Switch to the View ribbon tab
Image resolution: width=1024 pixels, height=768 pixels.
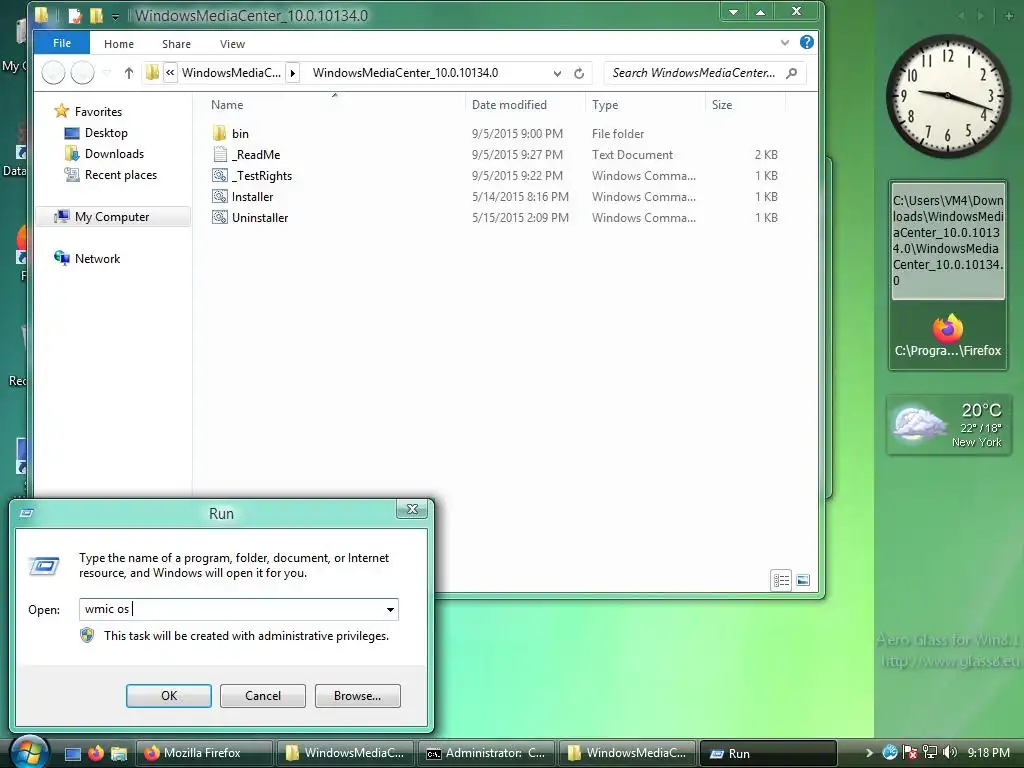[x=232, y=44]
